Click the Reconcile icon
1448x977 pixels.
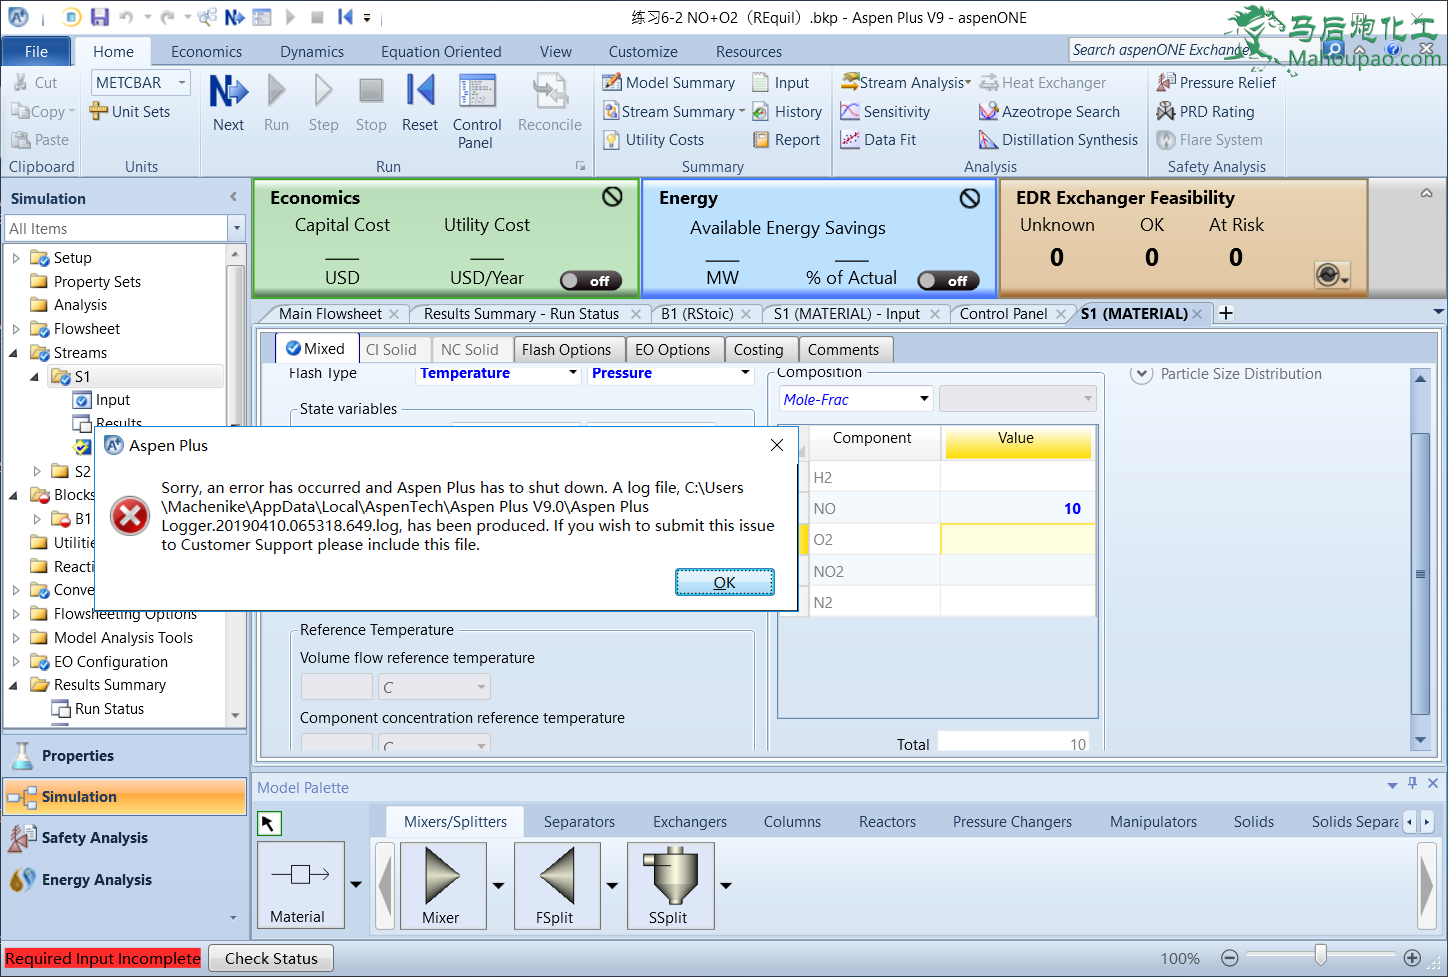(x=549, y=103)
